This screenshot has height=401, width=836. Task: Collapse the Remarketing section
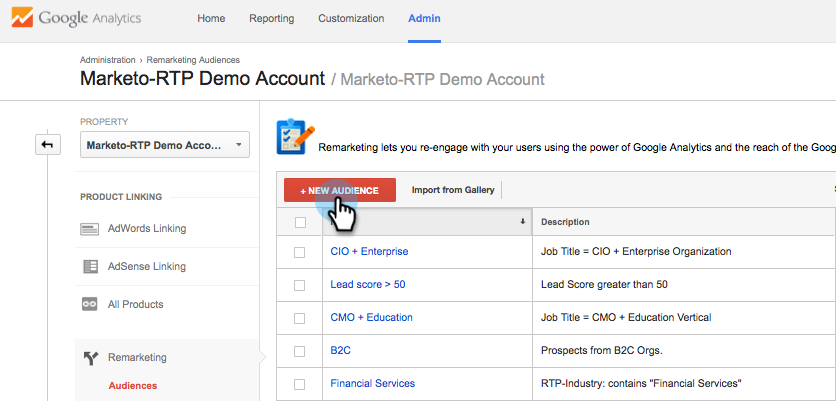139,357
